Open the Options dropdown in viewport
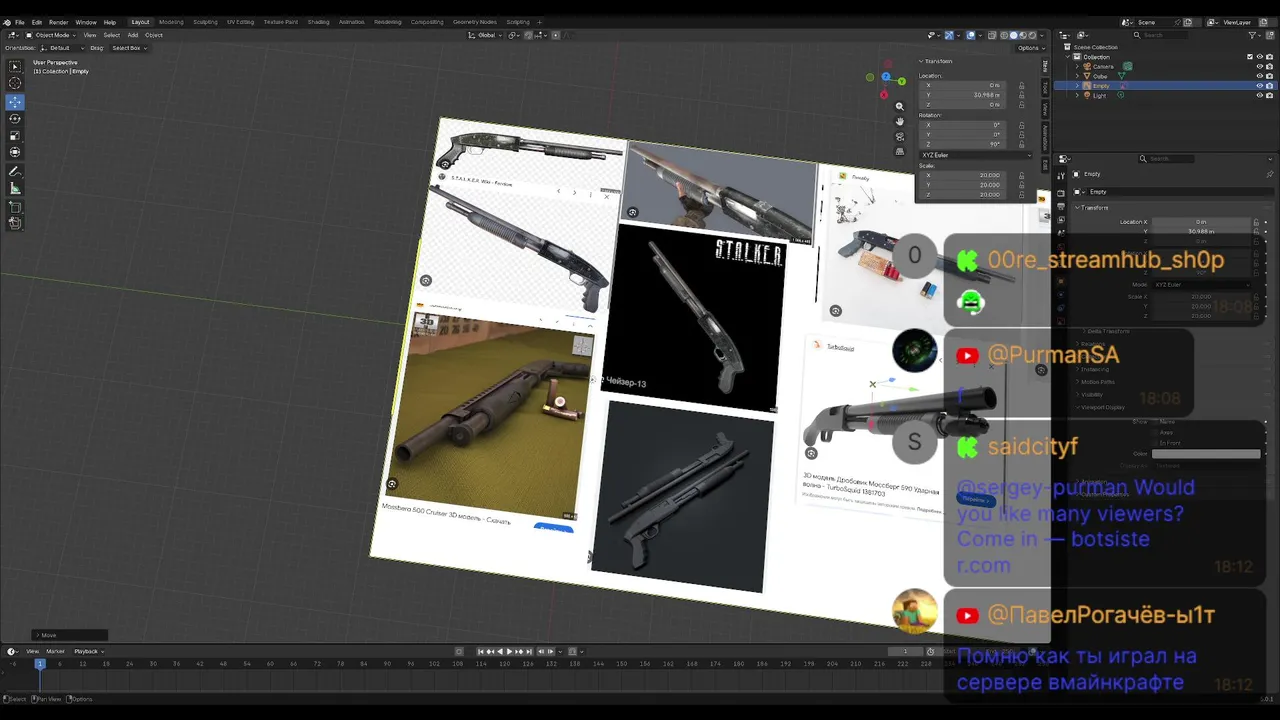1280x720 pixels. (x=1029, y=48)
